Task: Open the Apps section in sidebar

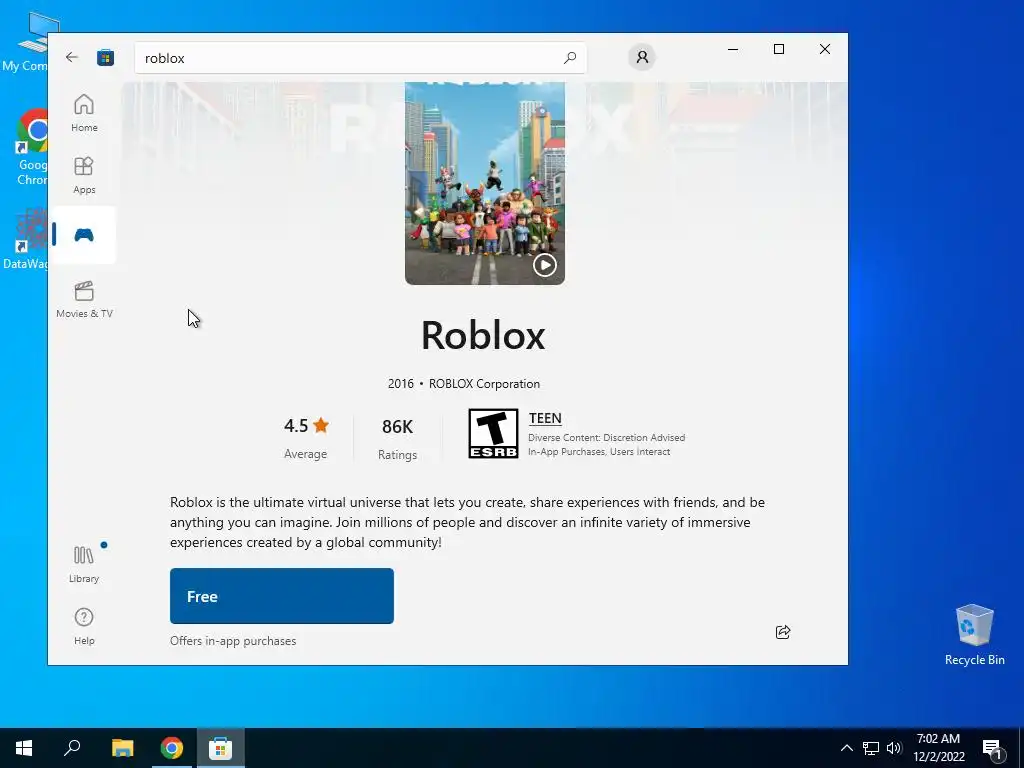Action: click(84, 175)
